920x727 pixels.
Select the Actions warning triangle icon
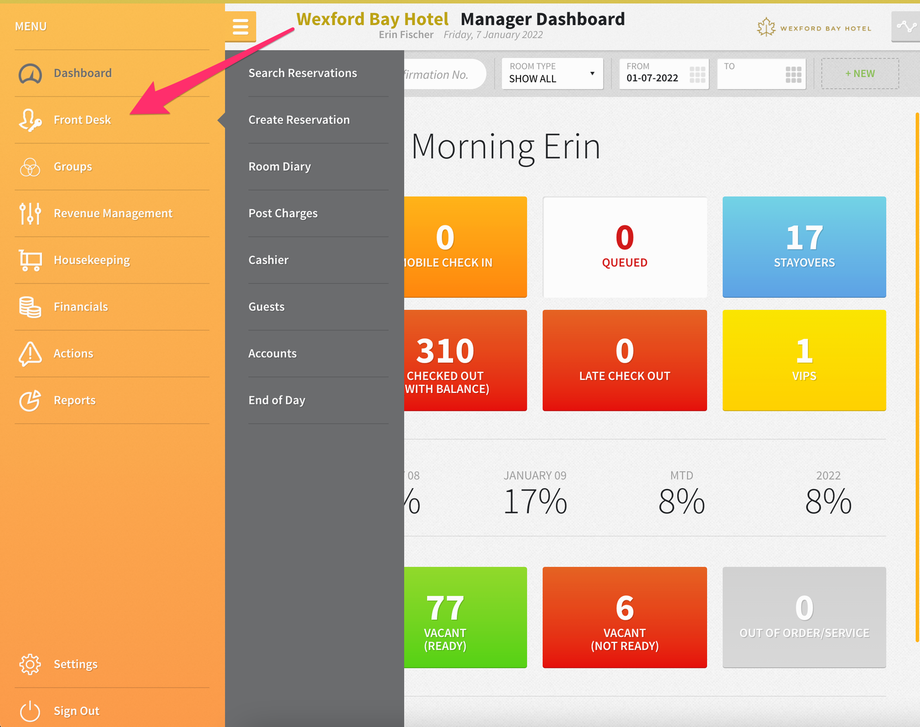coord(30,353)
